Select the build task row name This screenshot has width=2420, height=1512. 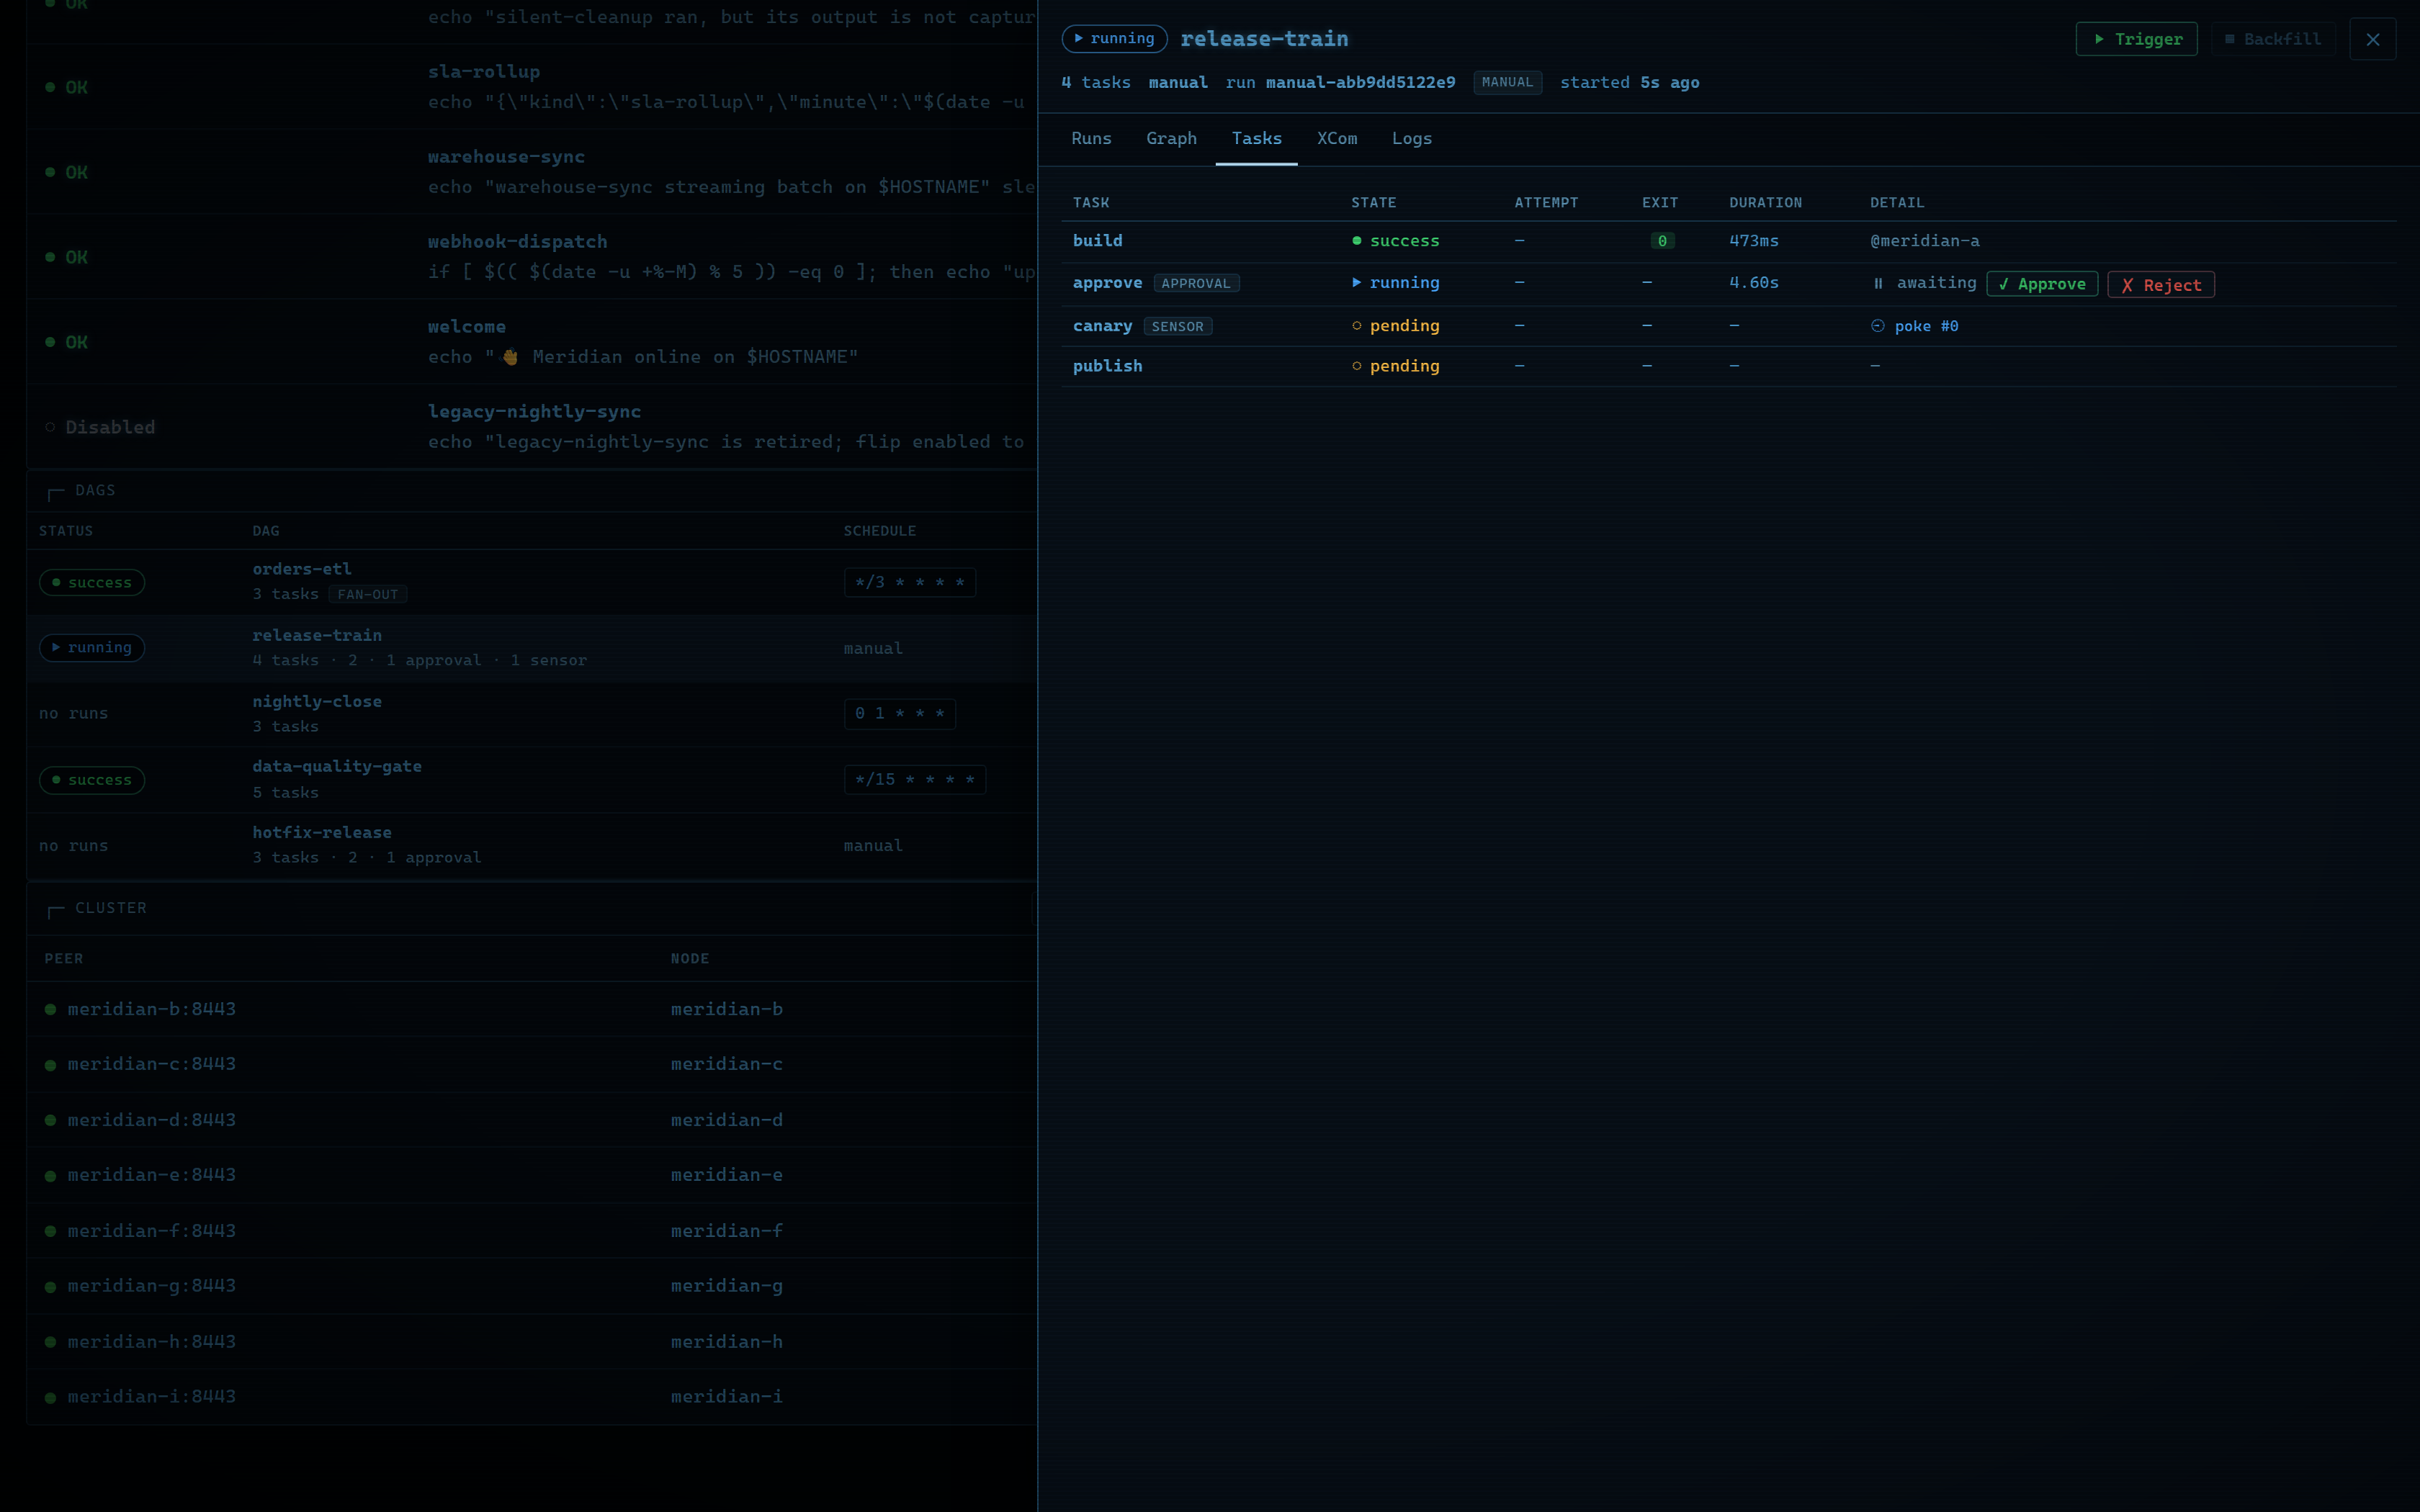tap(1097, 241)
